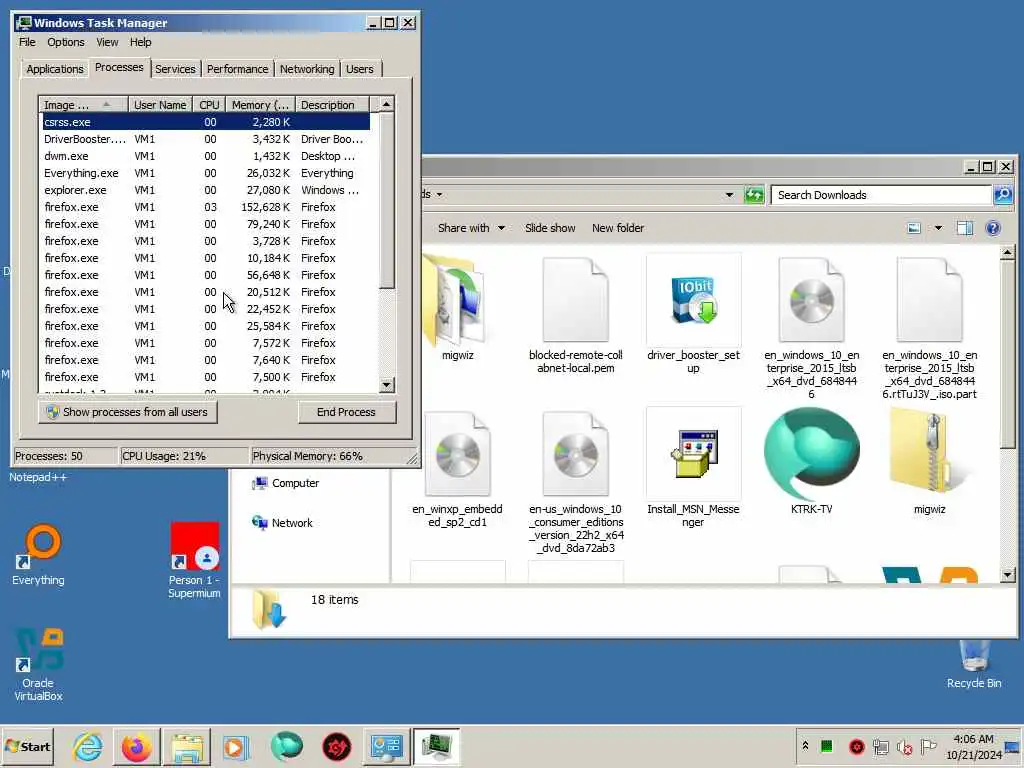Switch to the Performance tab
Screen dimensions: 1024x768
238,69
